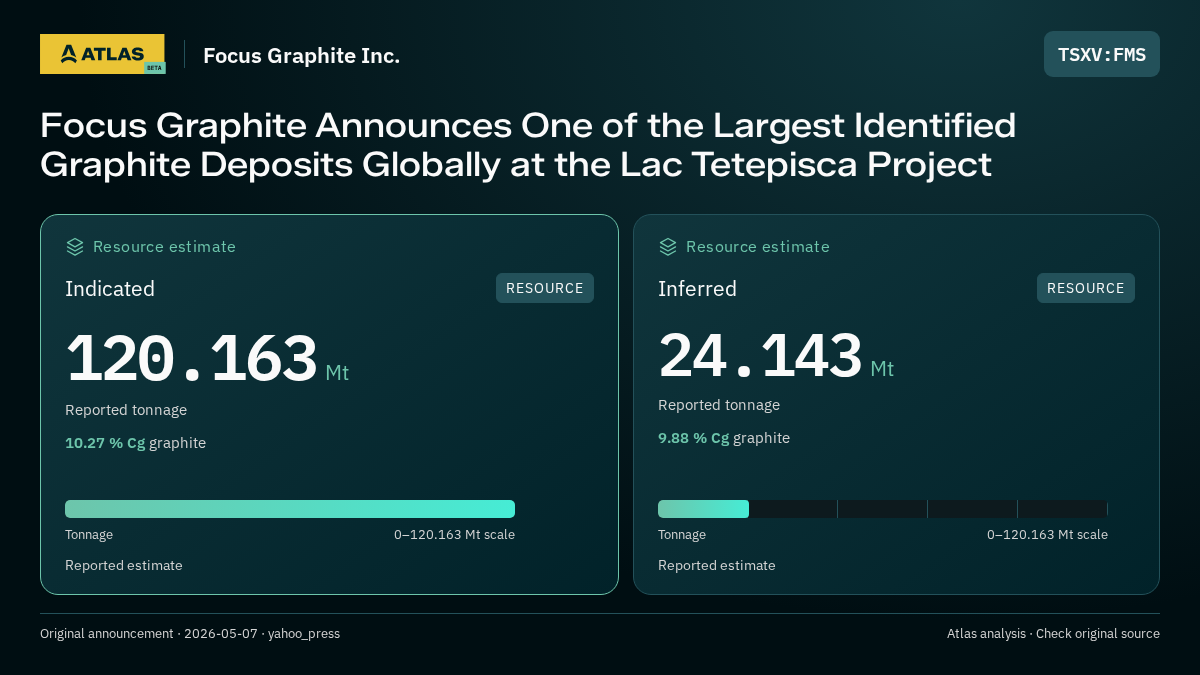This screenshot has width=1200, height=675.
Task: Click the RESOURCE tag on Inferred card
Action: coord(1086,288)
